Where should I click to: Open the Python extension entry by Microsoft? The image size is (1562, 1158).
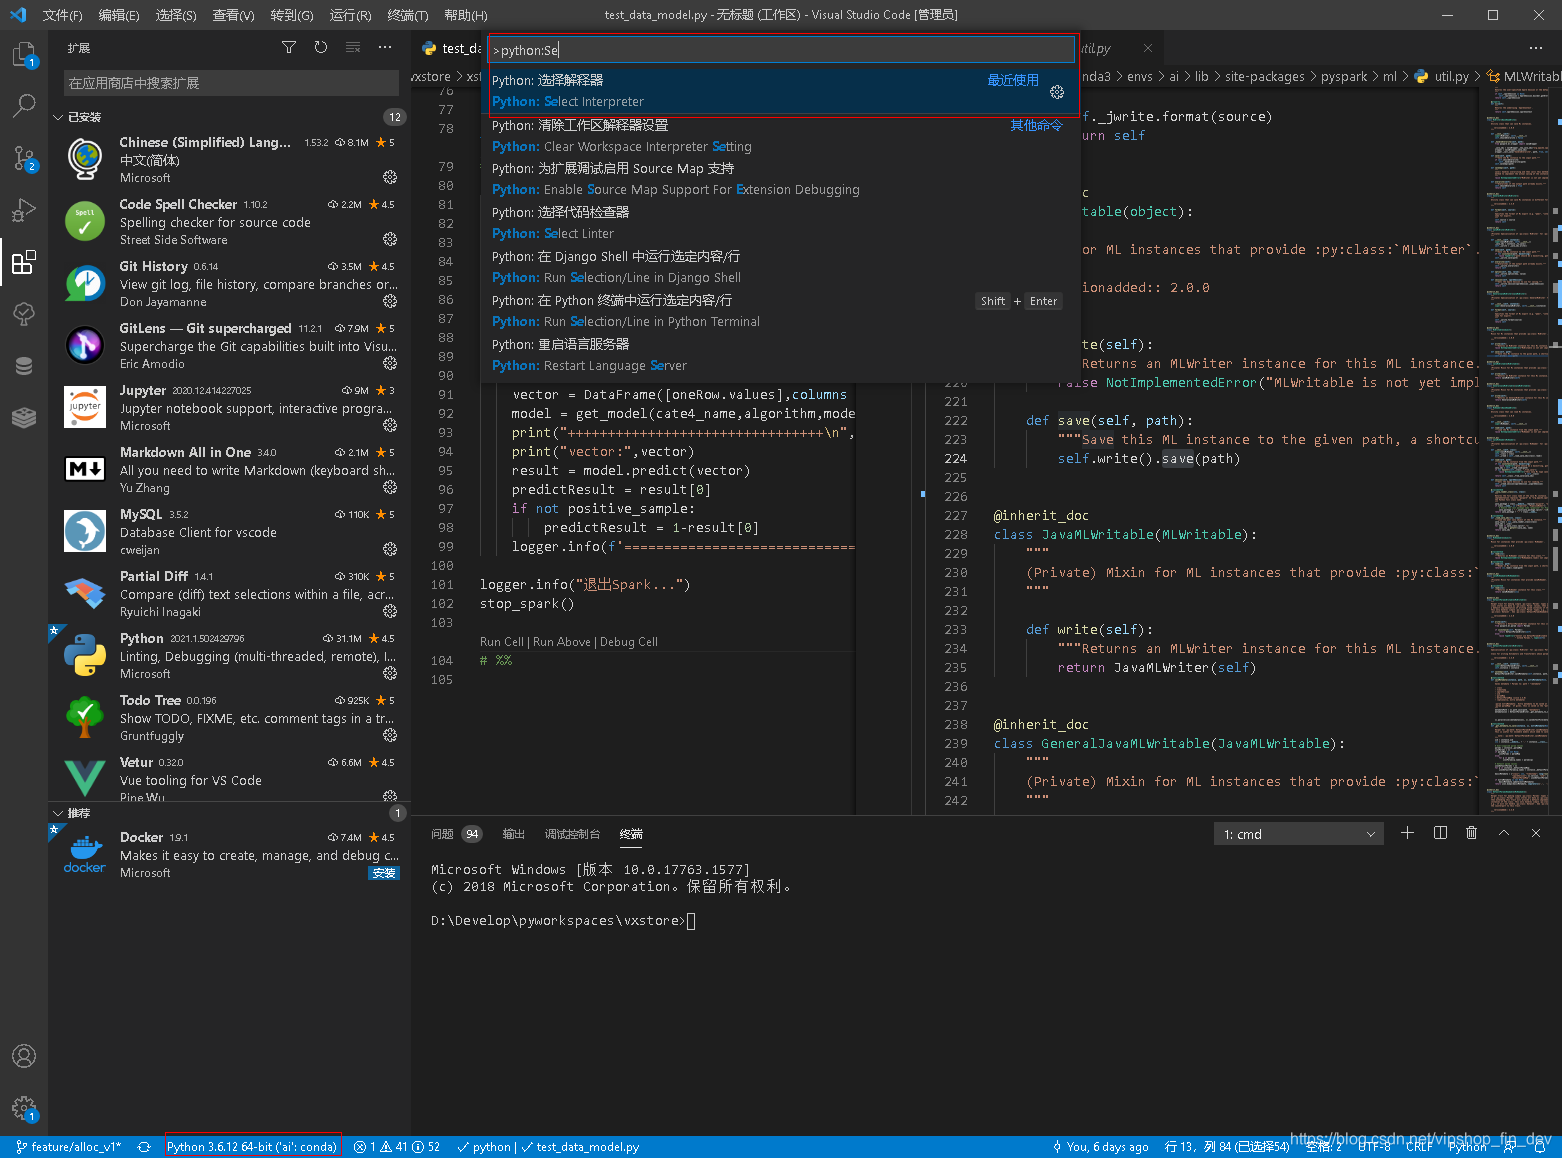coord(230,655)
